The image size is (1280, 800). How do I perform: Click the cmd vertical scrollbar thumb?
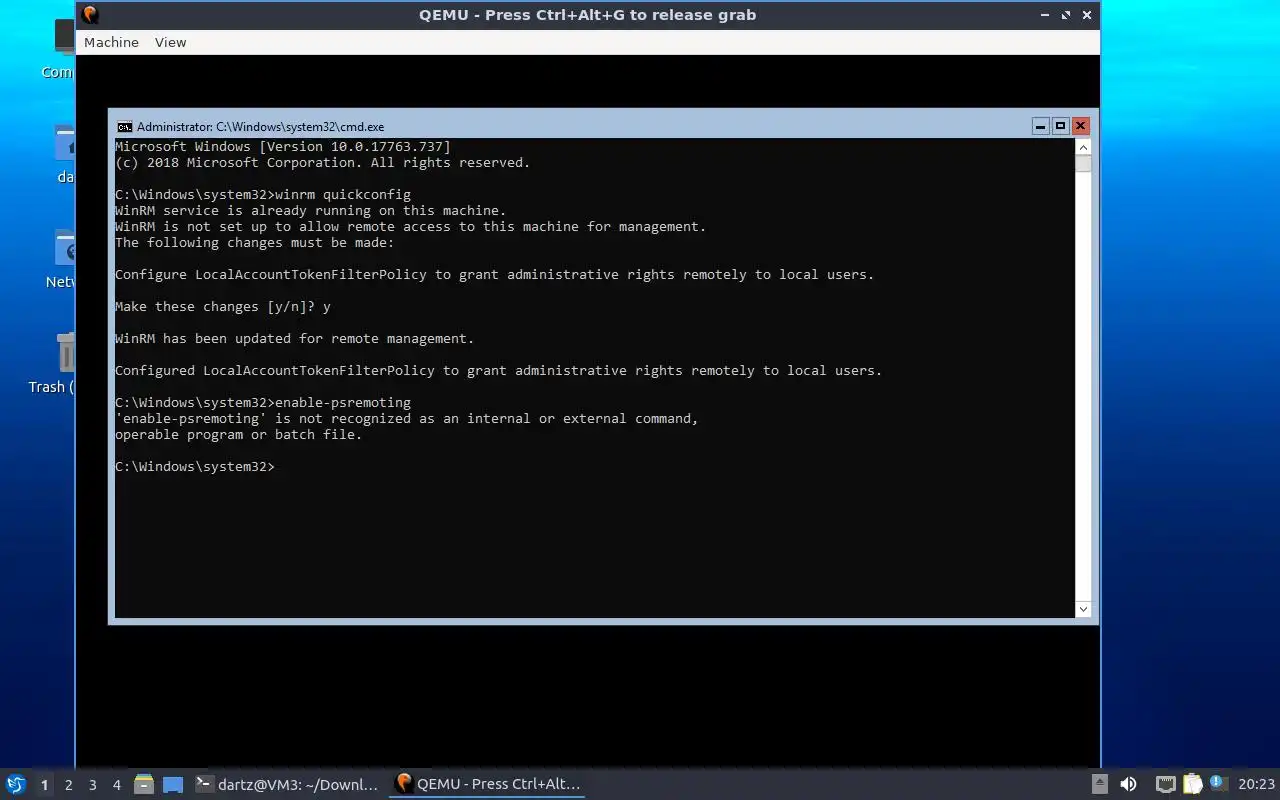click(x=1083, y=164)
